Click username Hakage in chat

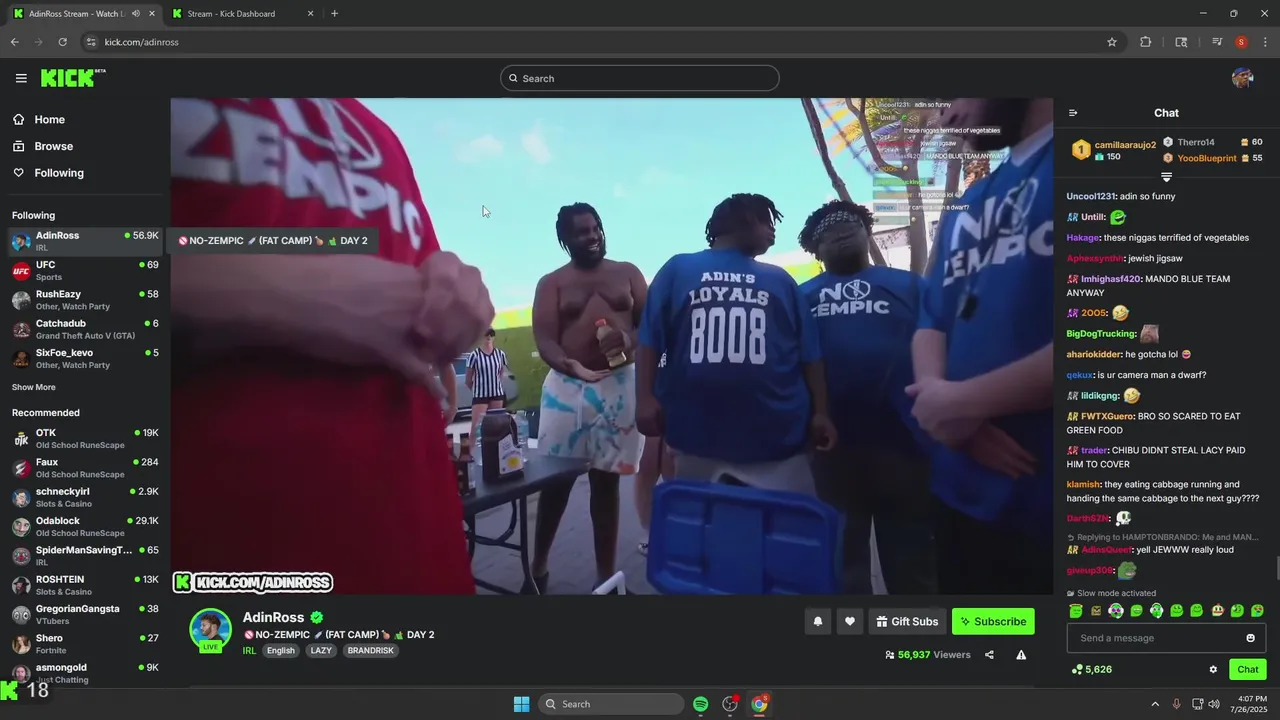tap(1082, 238)
